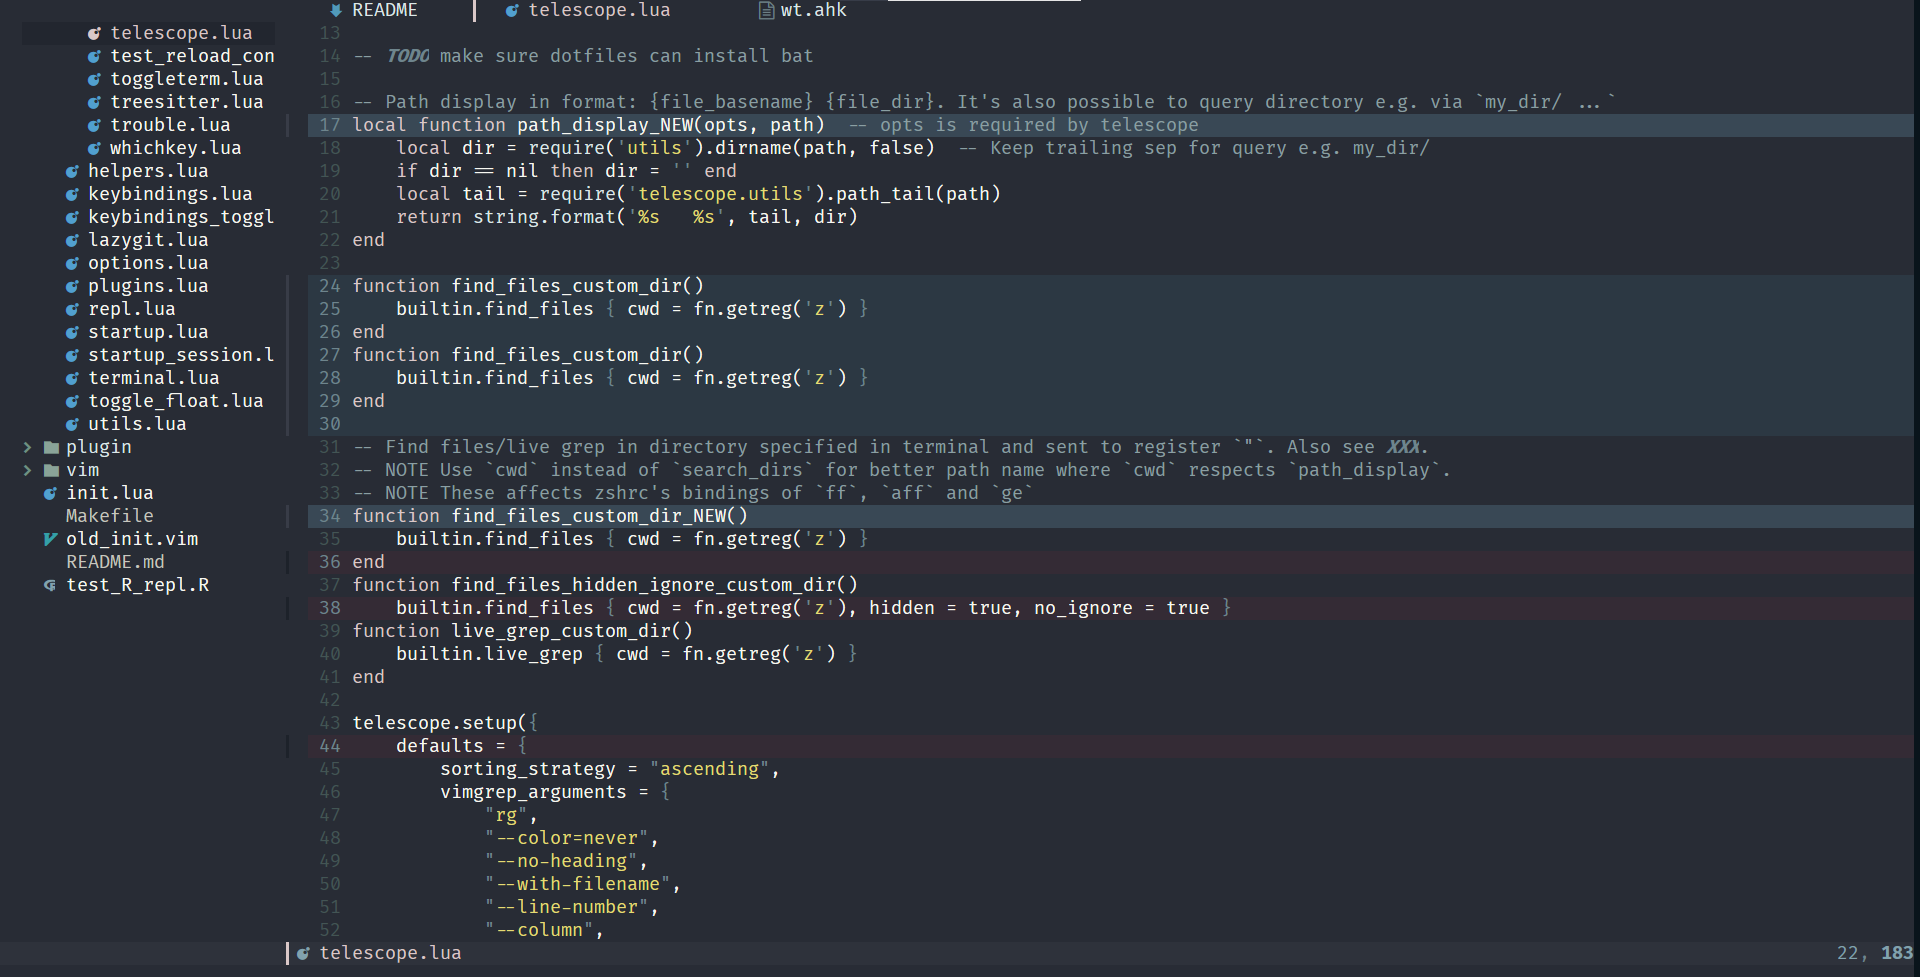Click the "--with-filename" string

pos(577,884)
